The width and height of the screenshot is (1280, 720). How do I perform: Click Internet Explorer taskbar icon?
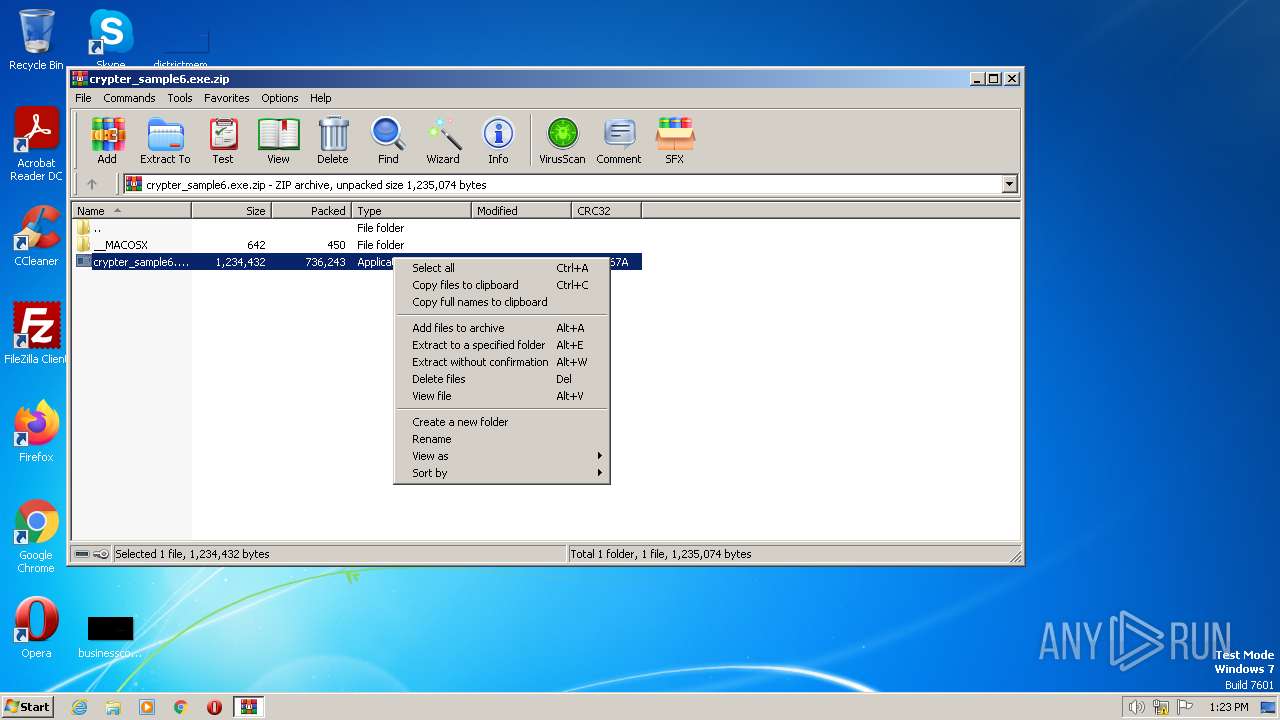[80, 707]
